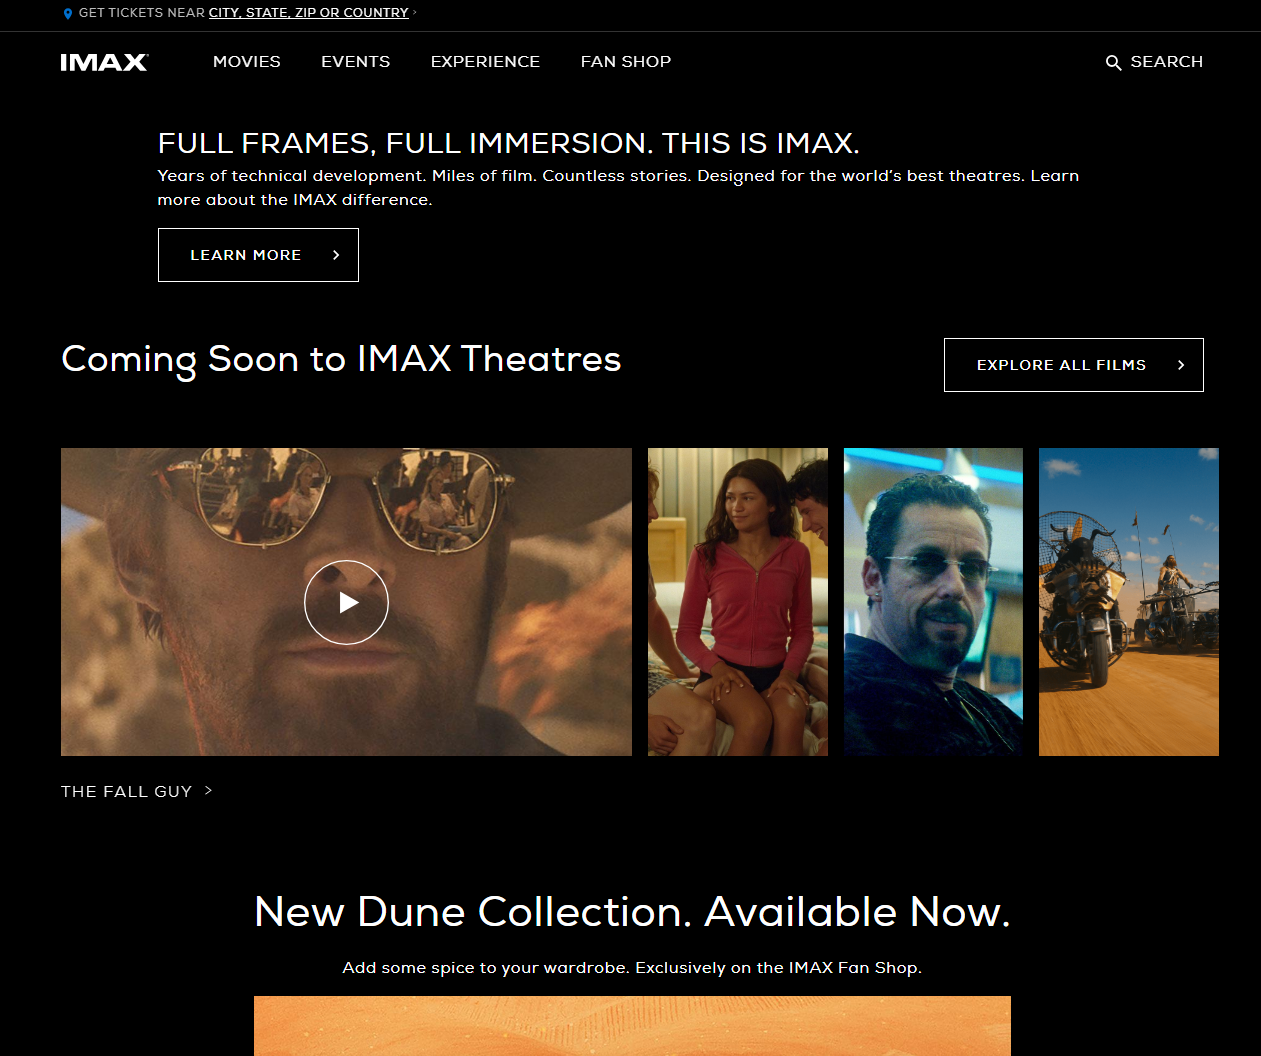Viewport: 1261px width, 1056px height.
Task: Select poster with woman in pink hoodie
Action: click(x=738, y=602)
